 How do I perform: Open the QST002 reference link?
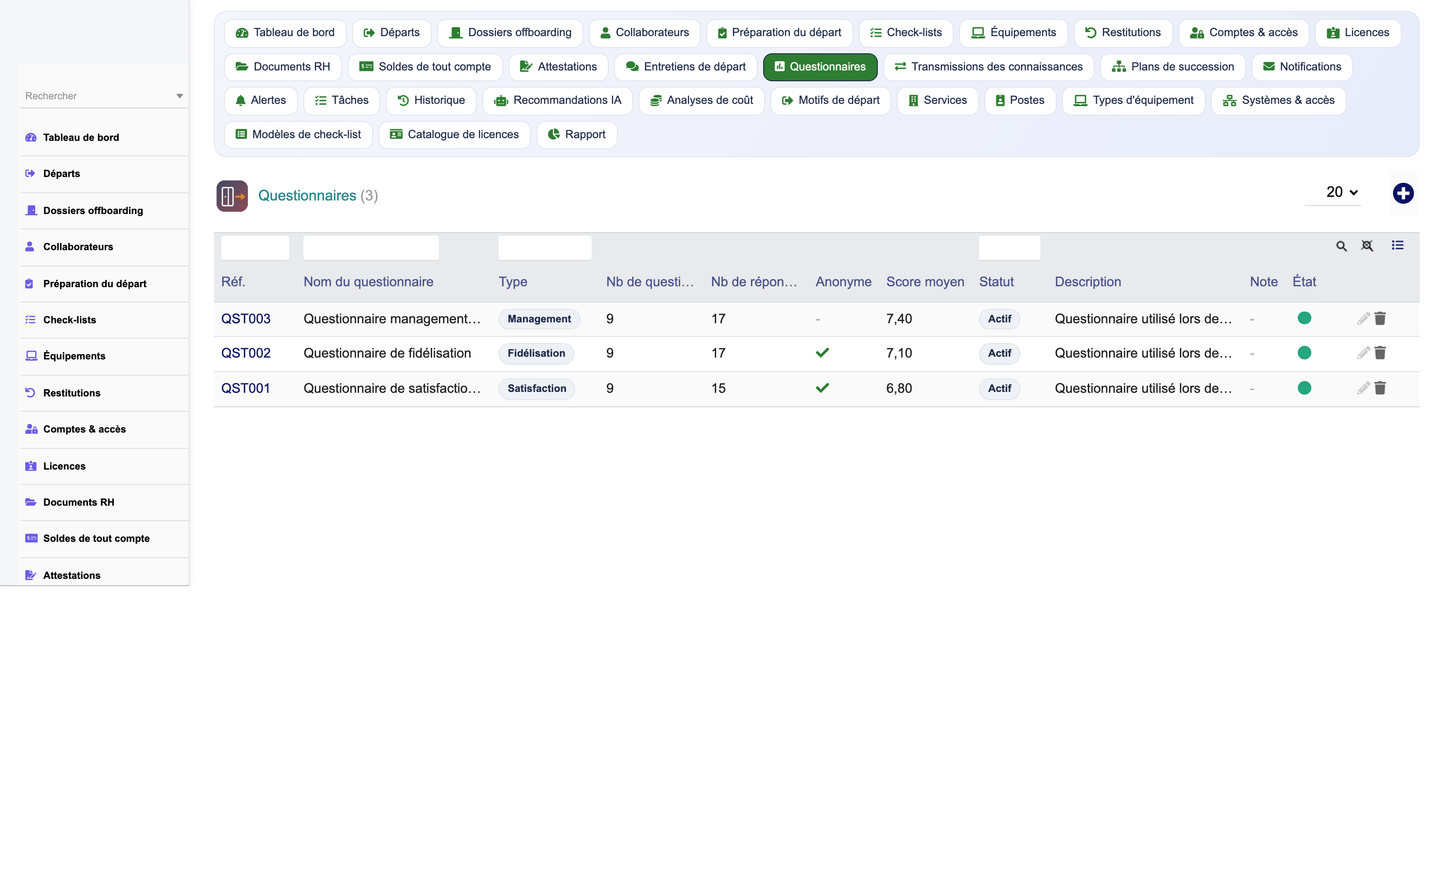click(x=246, y=353)
